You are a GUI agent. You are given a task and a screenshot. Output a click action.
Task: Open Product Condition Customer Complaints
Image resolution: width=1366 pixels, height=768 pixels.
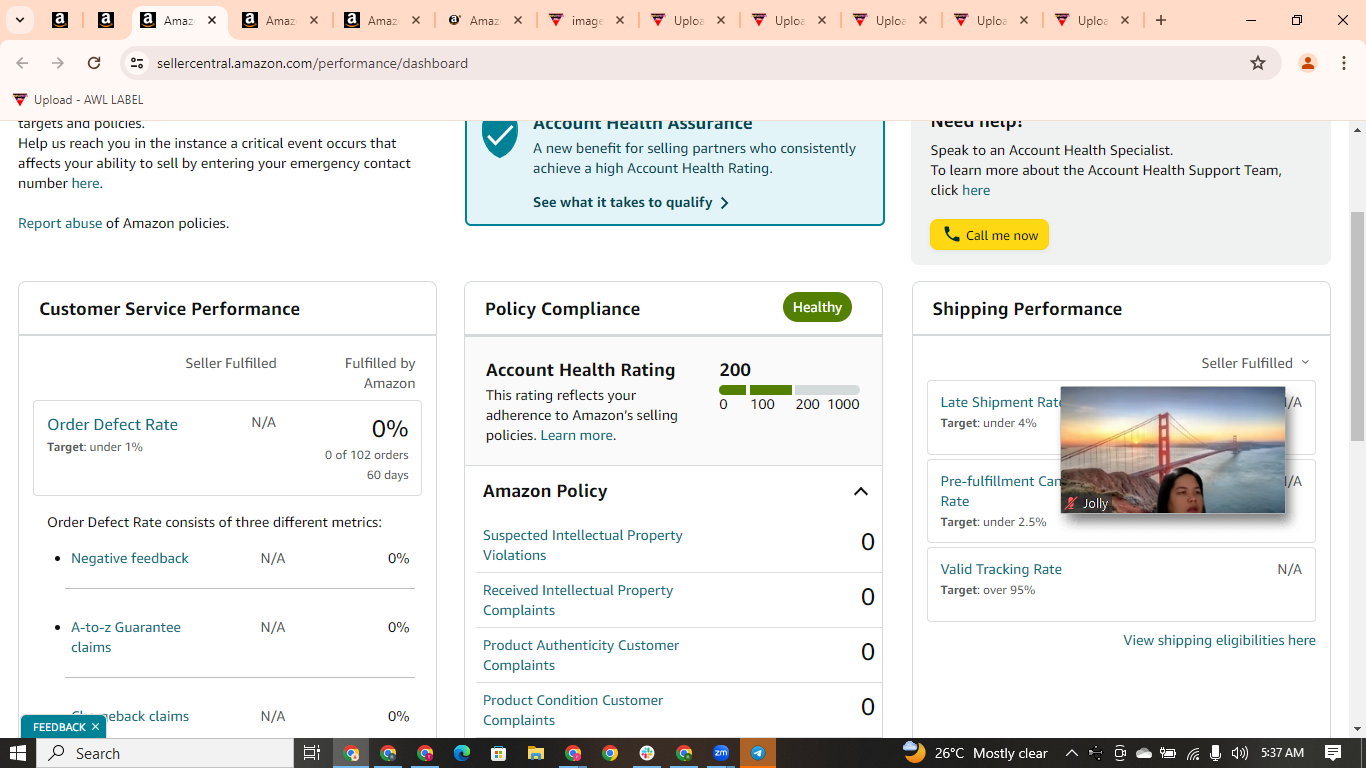point(573,710)
